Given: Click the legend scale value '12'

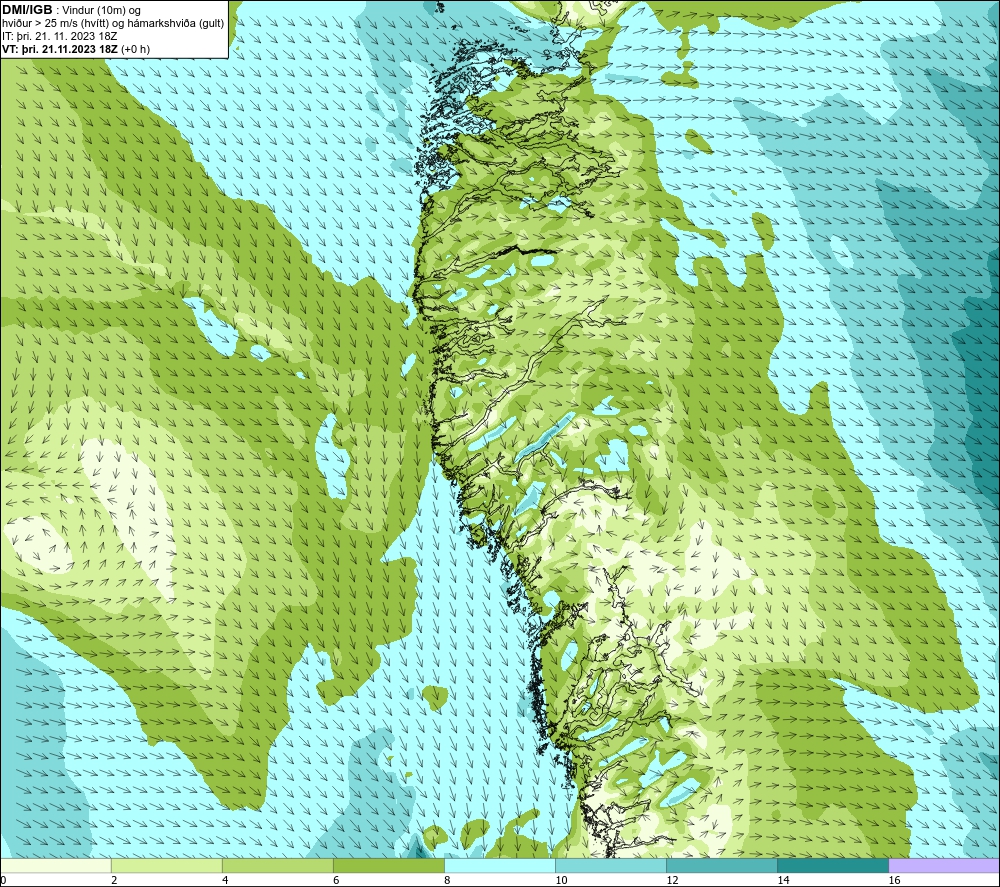Looking at the screenshot, I should point(672,881).
